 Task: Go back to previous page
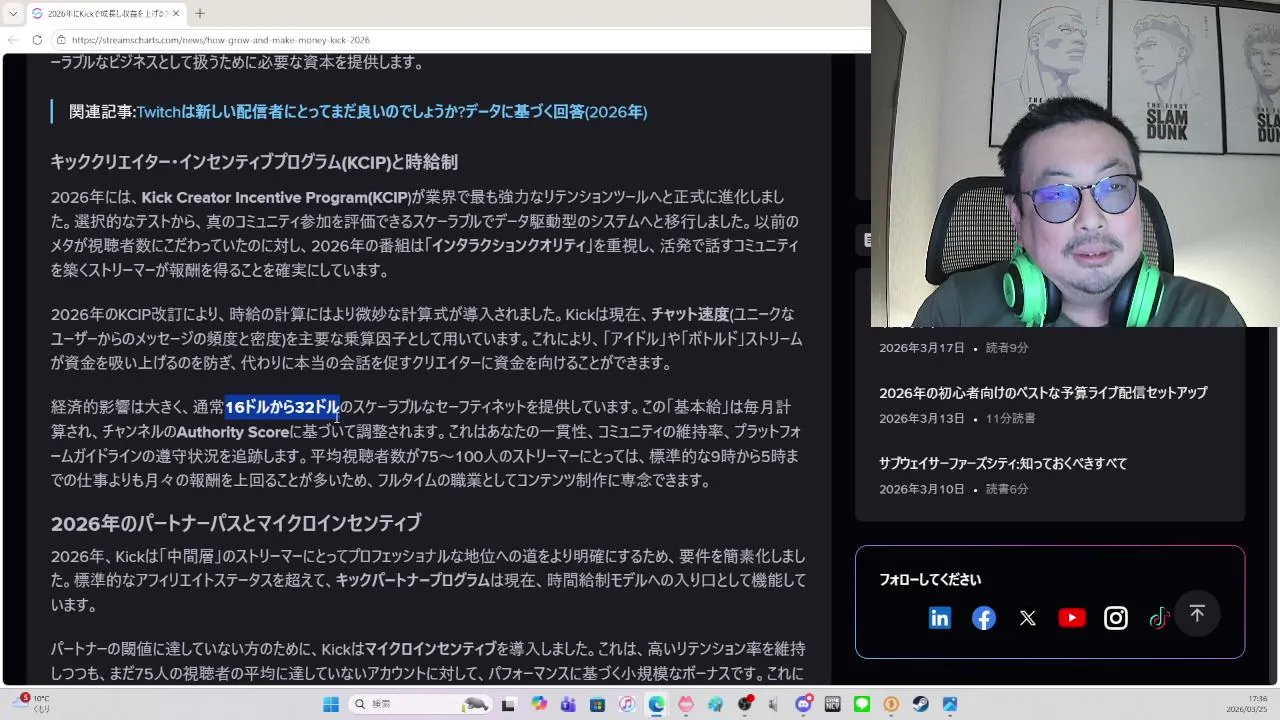(13, 40)
